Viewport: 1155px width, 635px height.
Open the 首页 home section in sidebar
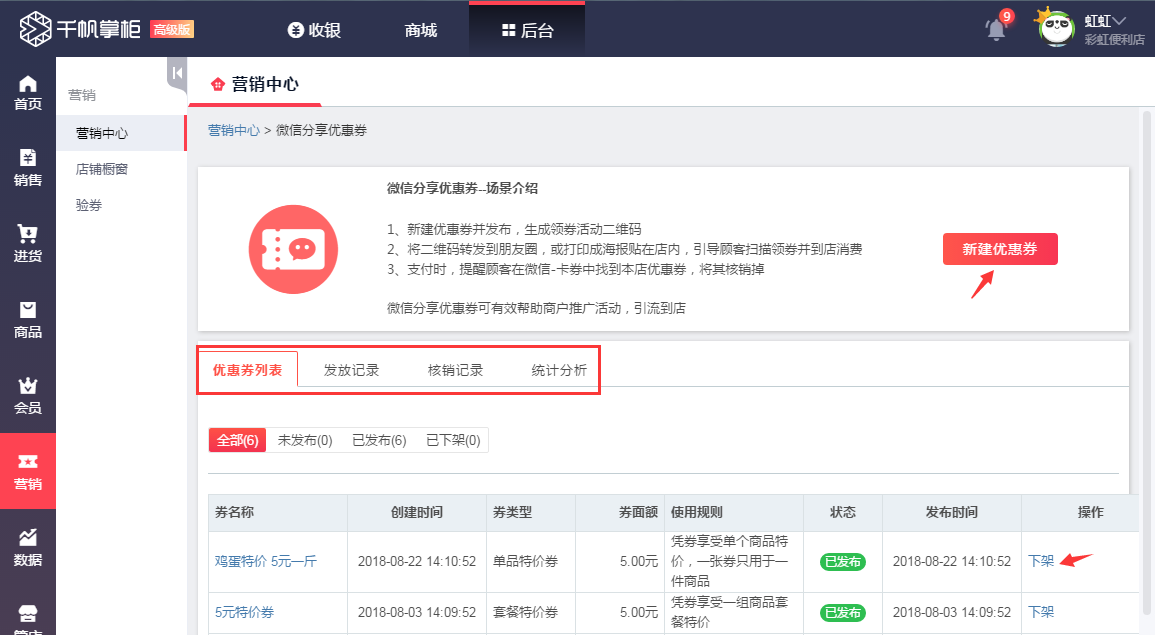(x=27, y=92)
